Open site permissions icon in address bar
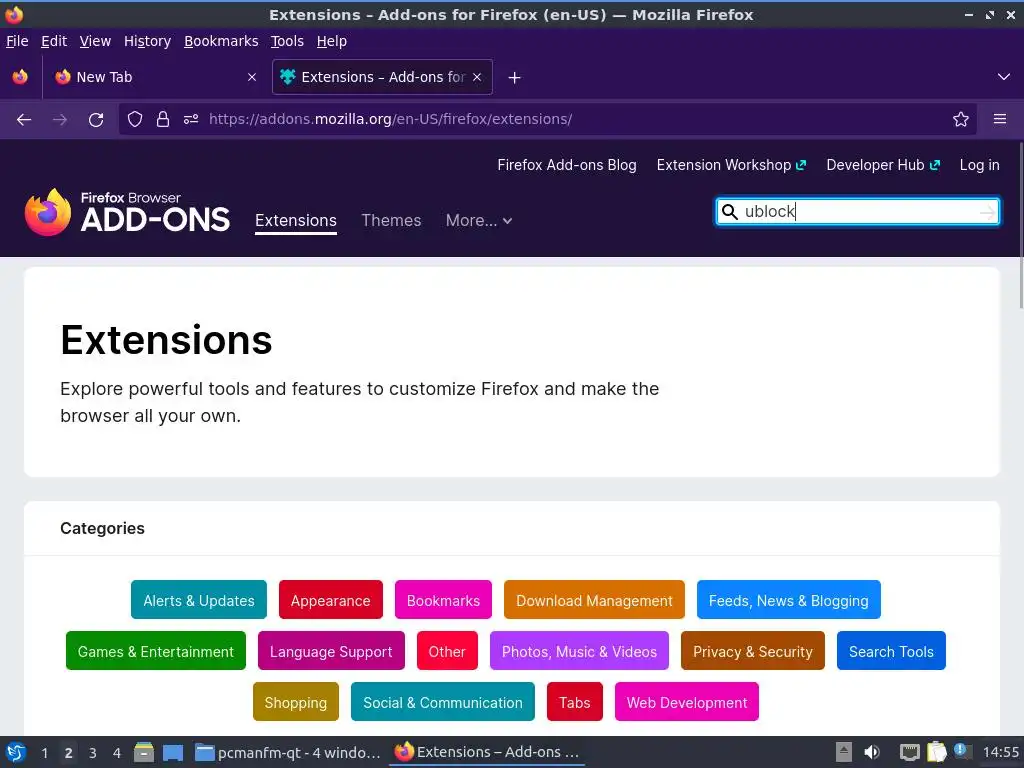The width and height of the screenshot is (1024, 768). click(x=191, y=120)
